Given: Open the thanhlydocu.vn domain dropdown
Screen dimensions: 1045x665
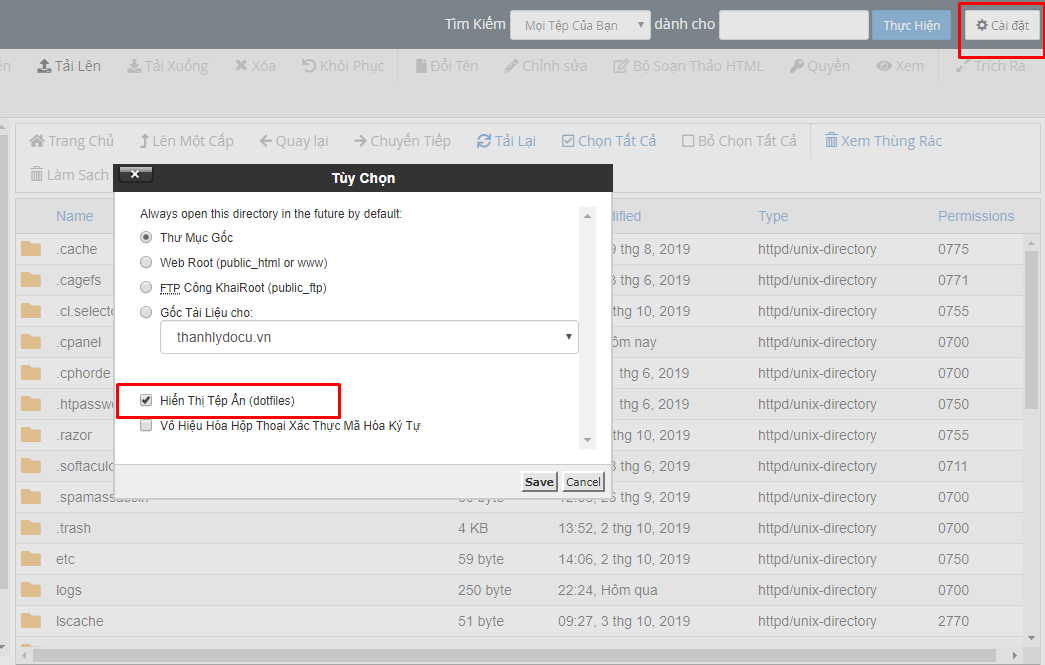Looking at the screenshot, I should pyautogui.click(x=369, y=337).
